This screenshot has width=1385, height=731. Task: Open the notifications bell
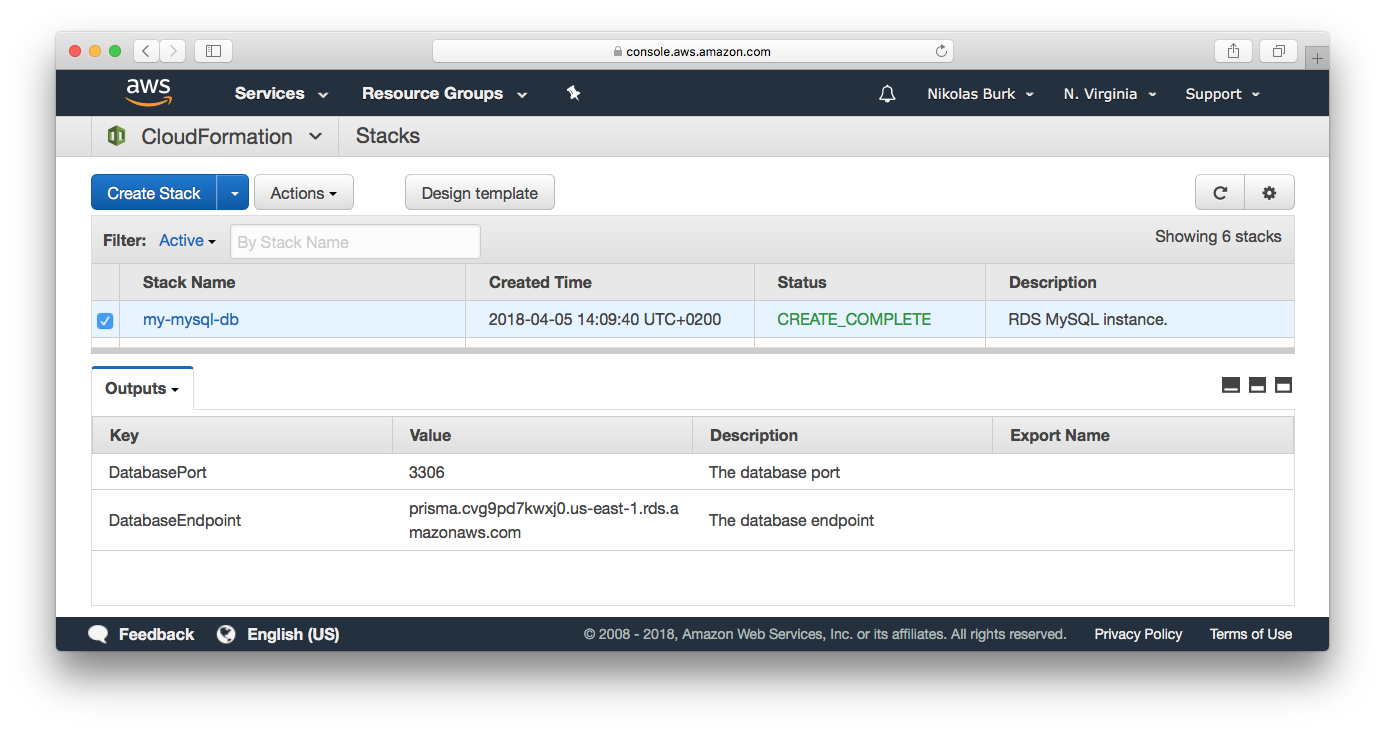887,94
